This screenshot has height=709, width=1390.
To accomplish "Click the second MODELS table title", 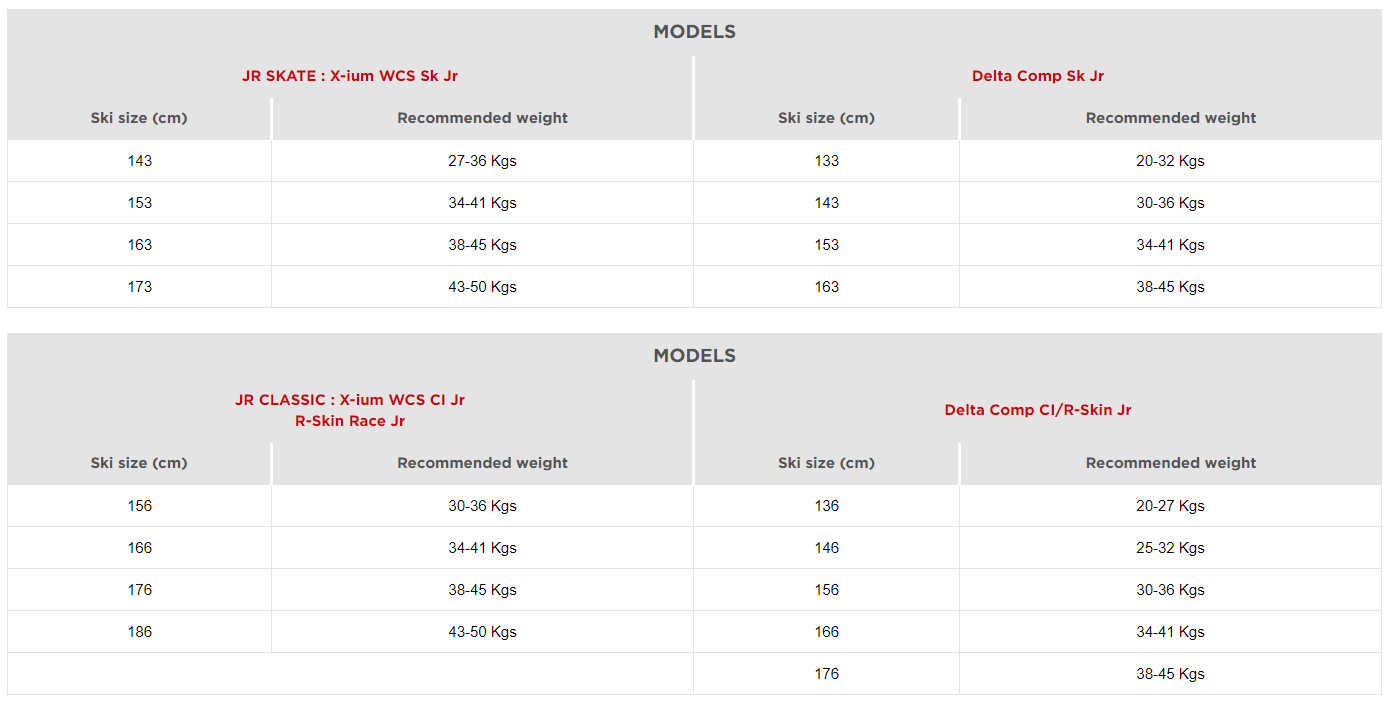I will coord(694,356).
